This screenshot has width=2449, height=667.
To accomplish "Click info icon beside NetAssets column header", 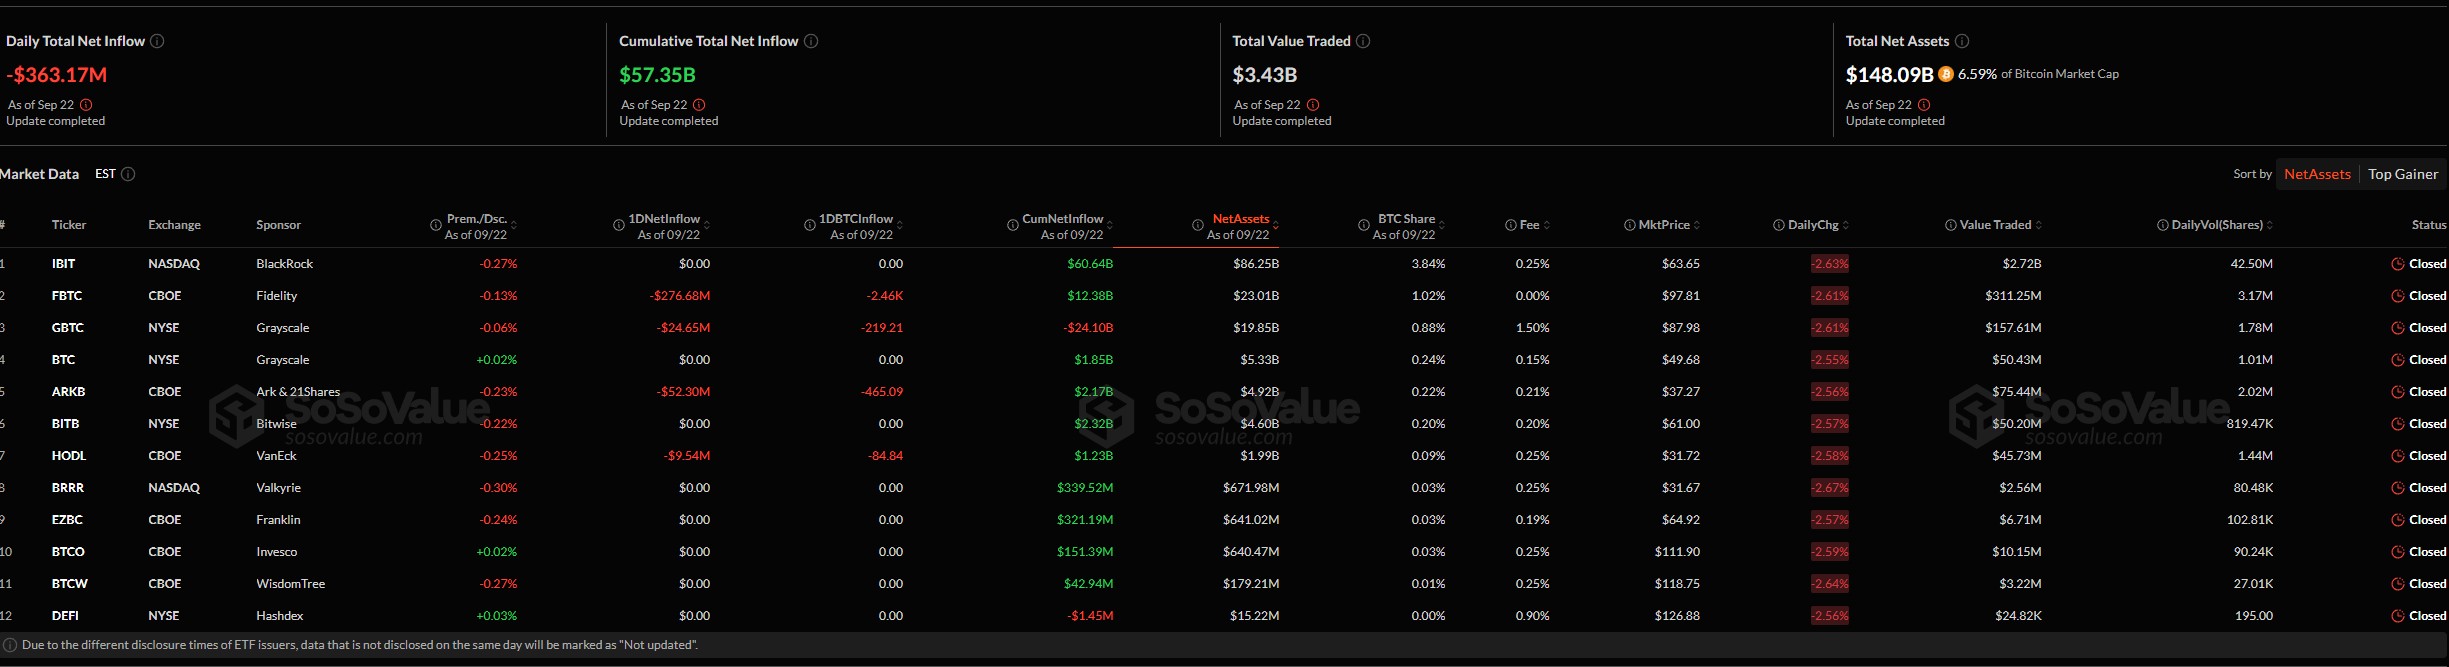I will 1198,225.
